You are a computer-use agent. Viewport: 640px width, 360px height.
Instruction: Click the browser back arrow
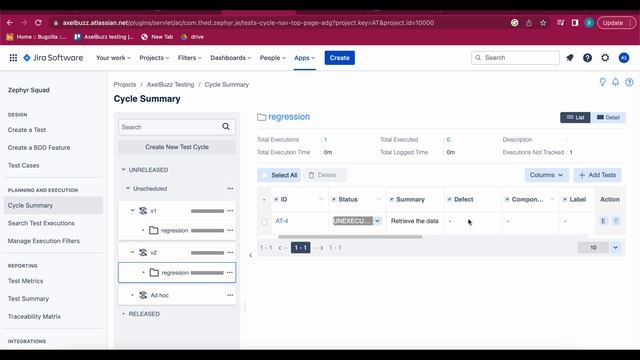point(10,23)
